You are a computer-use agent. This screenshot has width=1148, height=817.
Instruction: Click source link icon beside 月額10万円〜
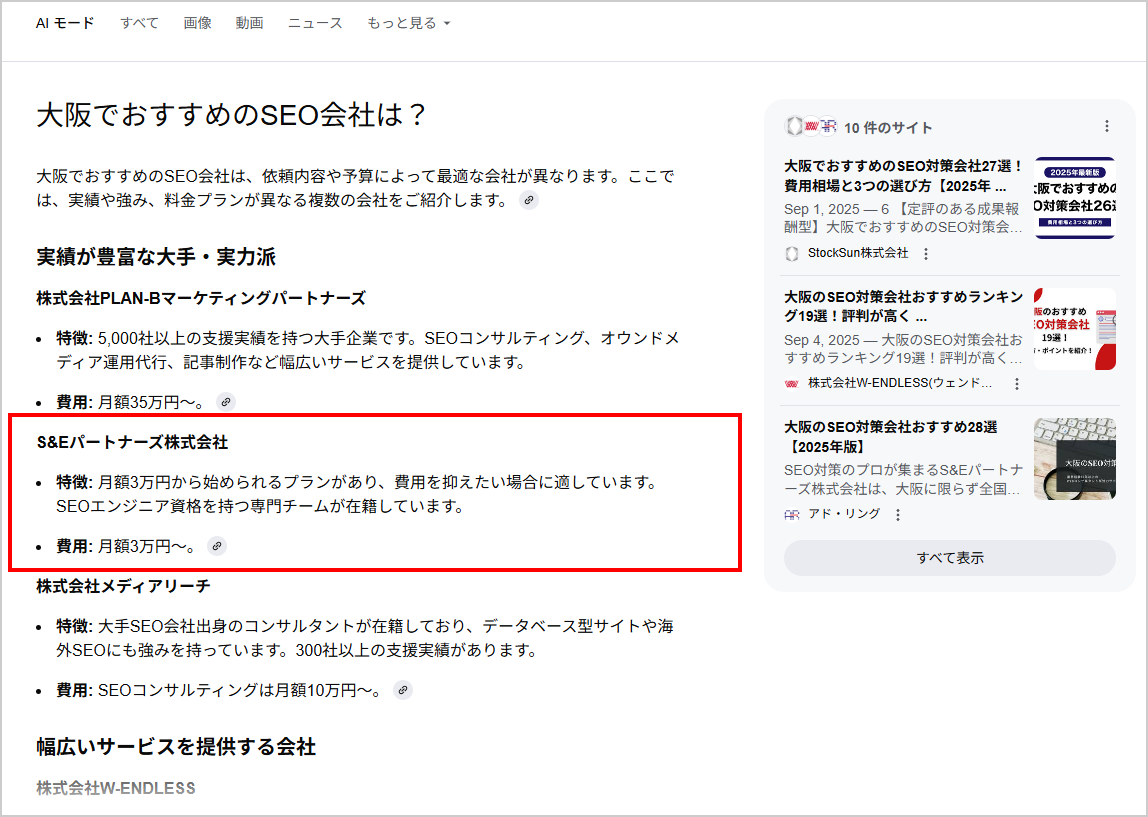(x=402, y=690)
